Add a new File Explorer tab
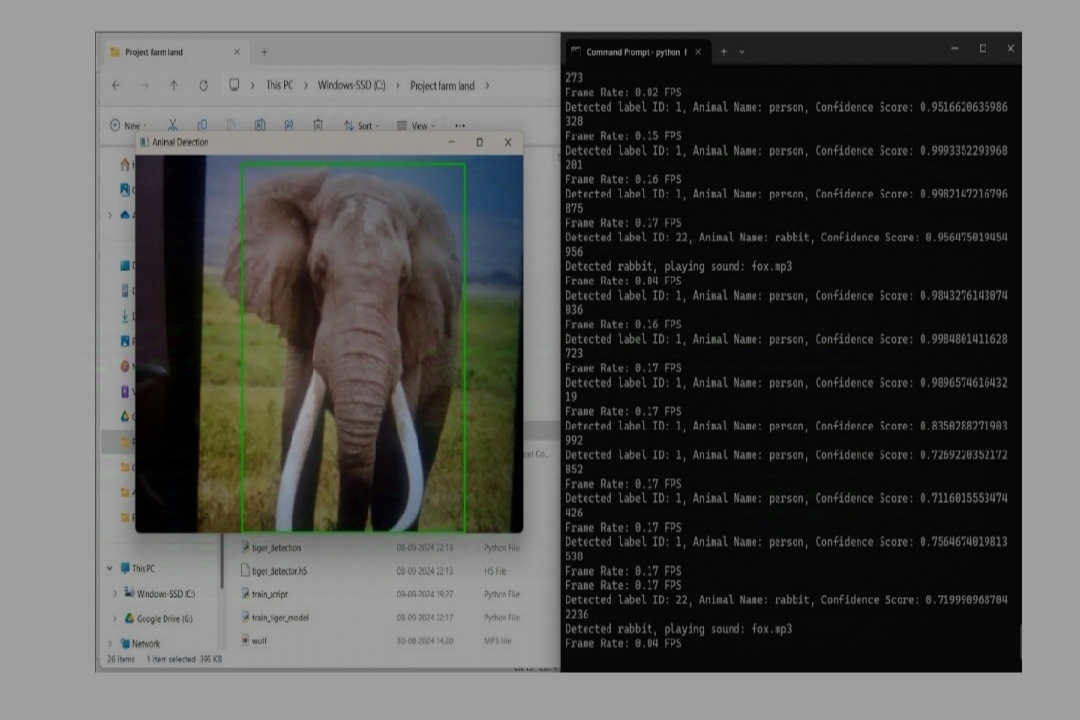Image resolution: width=1080 pixels, height=720 pixels. 264,52
